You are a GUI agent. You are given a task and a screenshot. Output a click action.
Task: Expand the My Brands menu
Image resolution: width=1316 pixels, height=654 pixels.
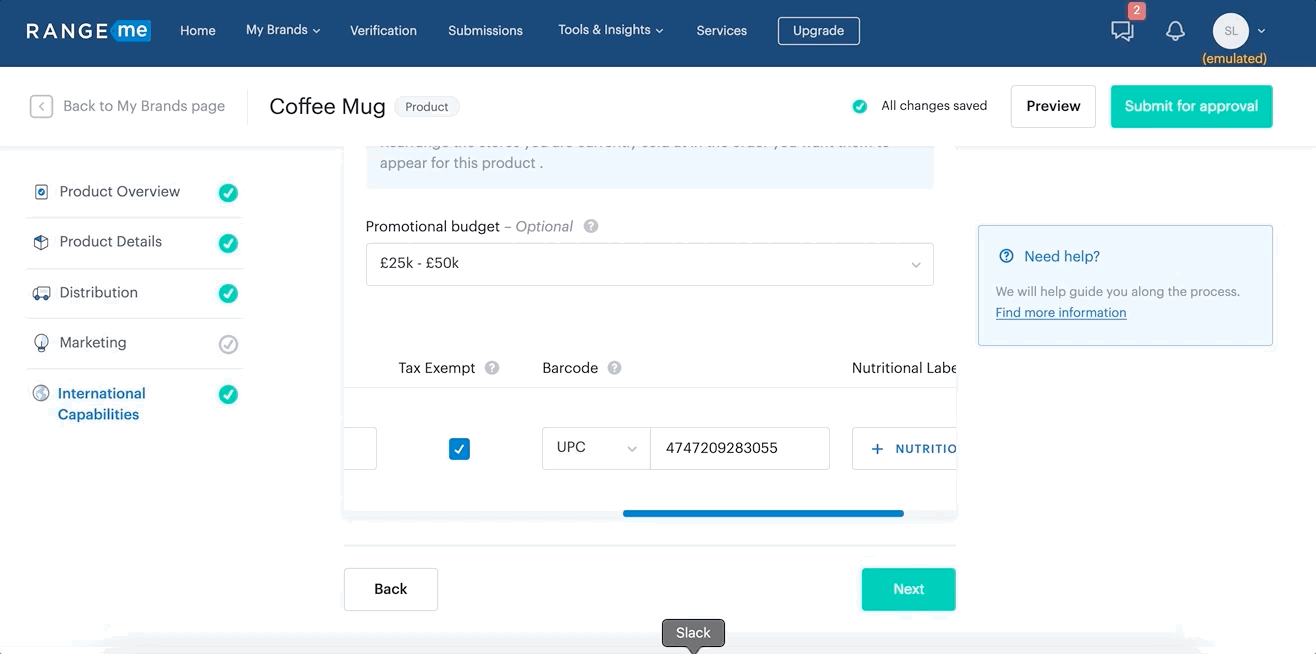click(283, 30)
